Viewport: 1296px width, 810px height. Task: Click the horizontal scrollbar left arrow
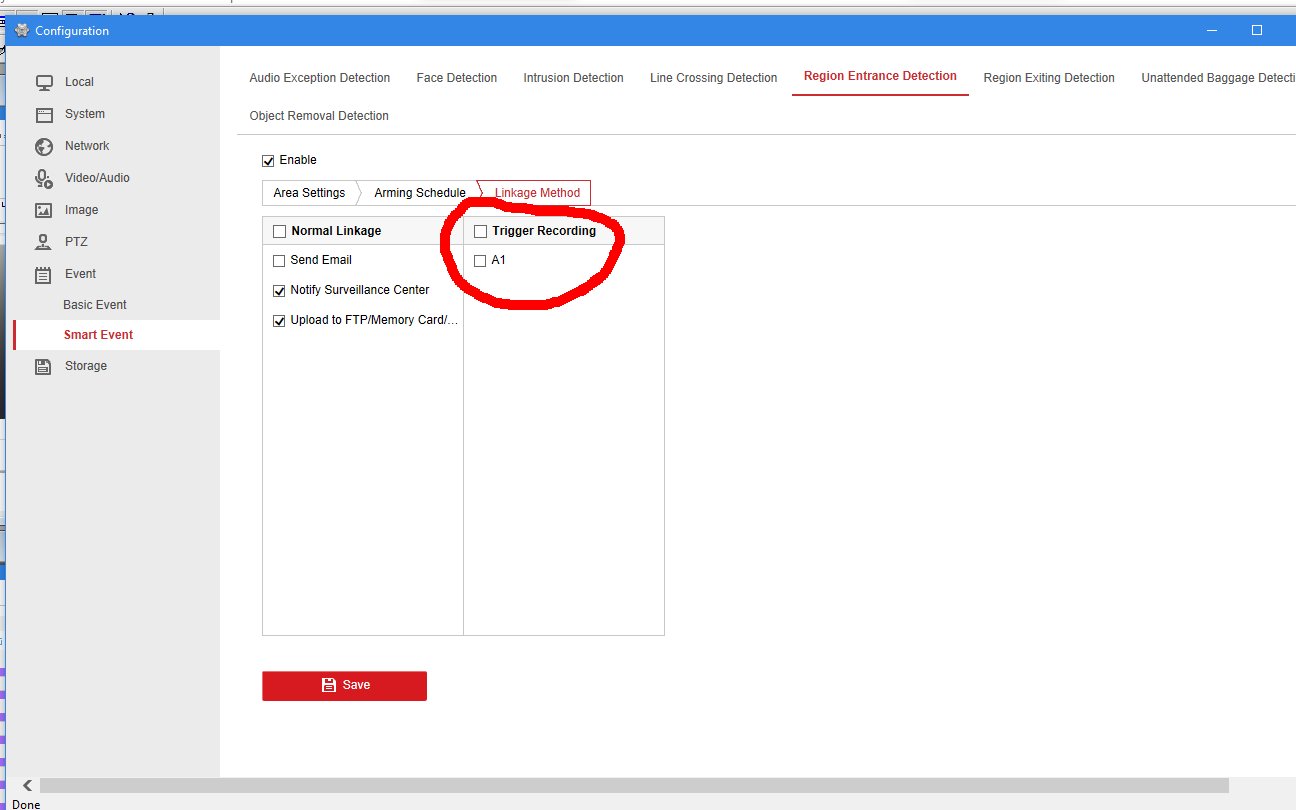coord(27,786)
